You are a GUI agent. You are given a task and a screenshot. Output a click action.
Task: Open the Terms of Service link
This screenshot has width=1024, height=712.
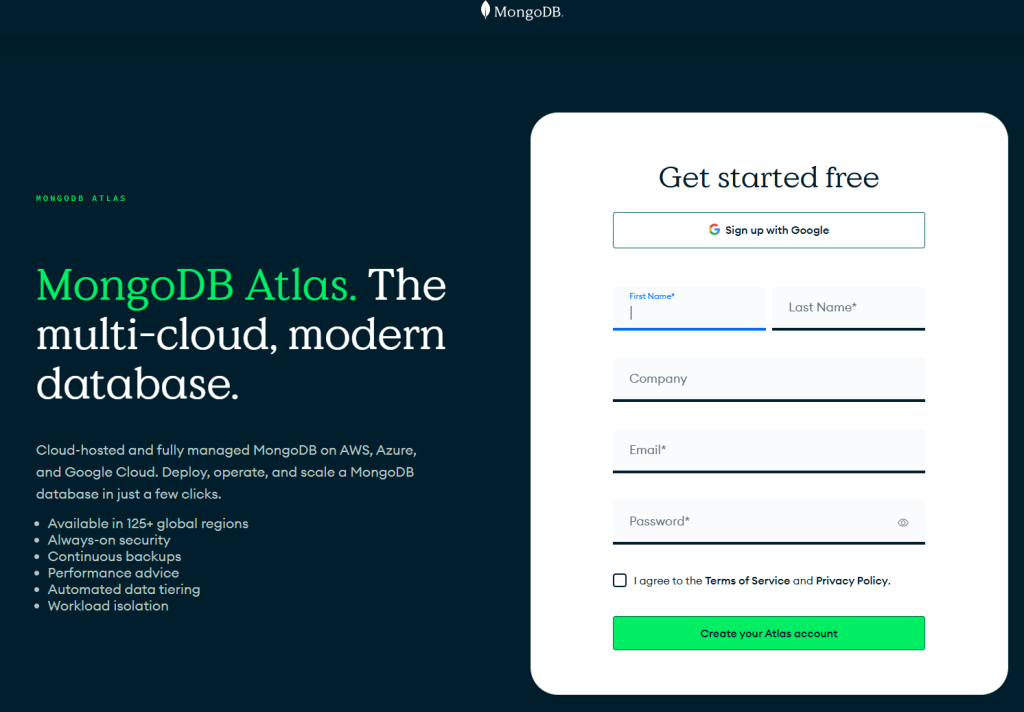point(747,581)
